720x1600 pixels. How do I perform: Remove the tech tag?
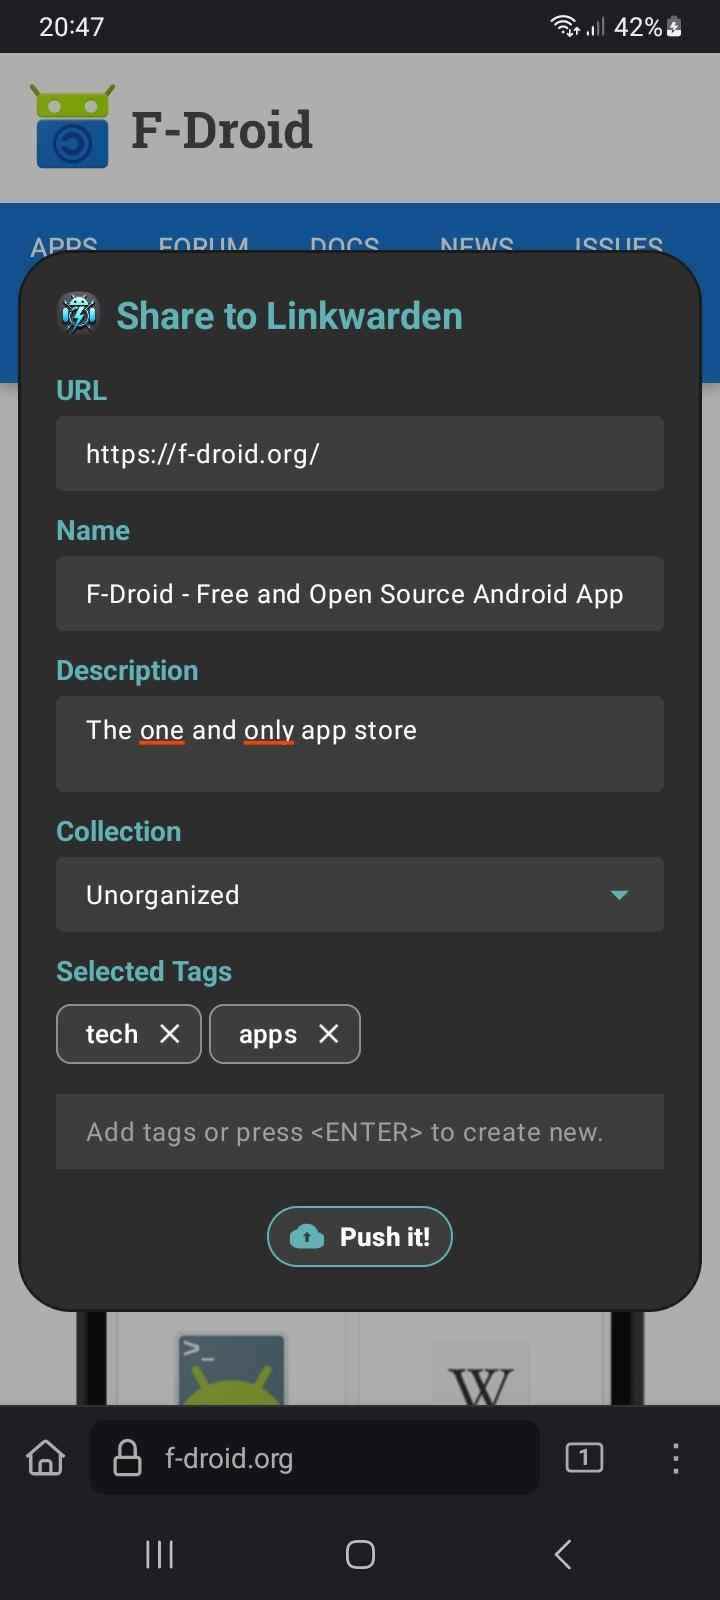(x=169, y=1034)
